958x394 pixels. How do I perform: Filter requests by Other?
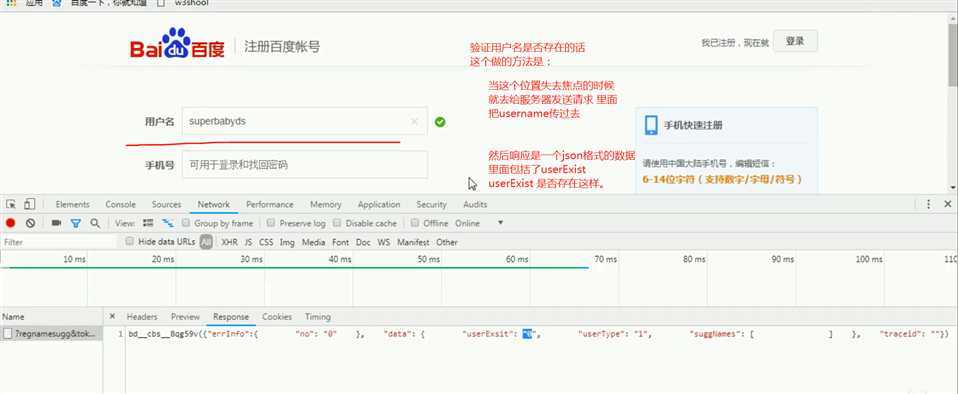[447, 242]
